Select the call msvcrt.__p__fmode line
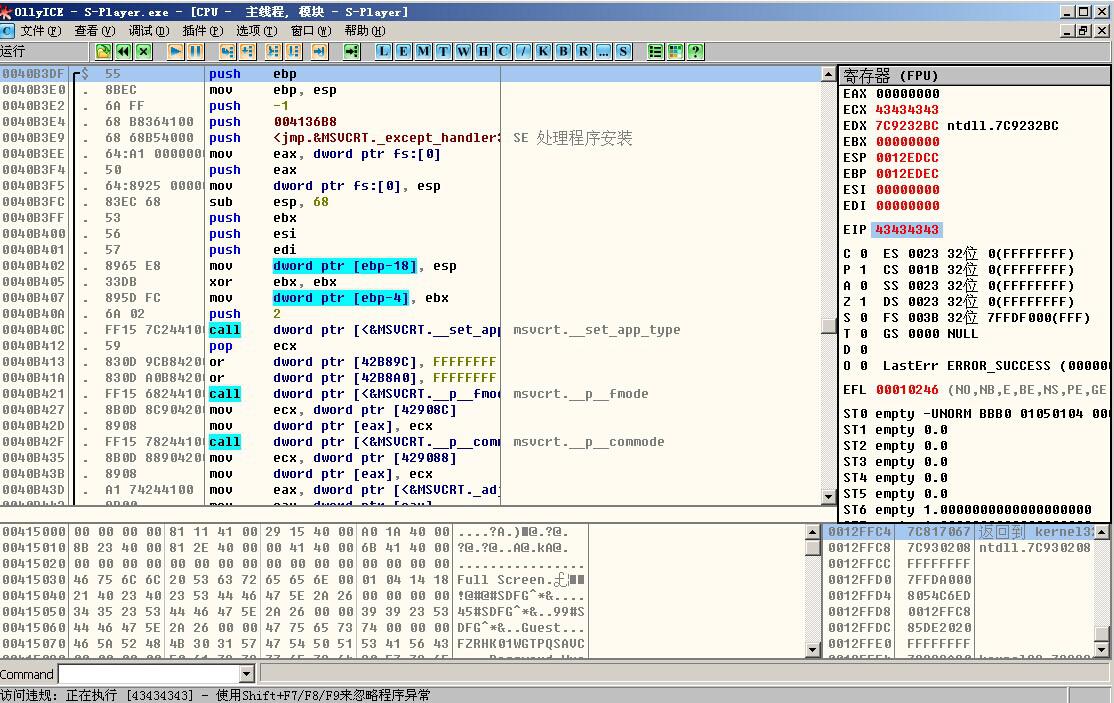1114x703 pixels. [x=411, y=393]
